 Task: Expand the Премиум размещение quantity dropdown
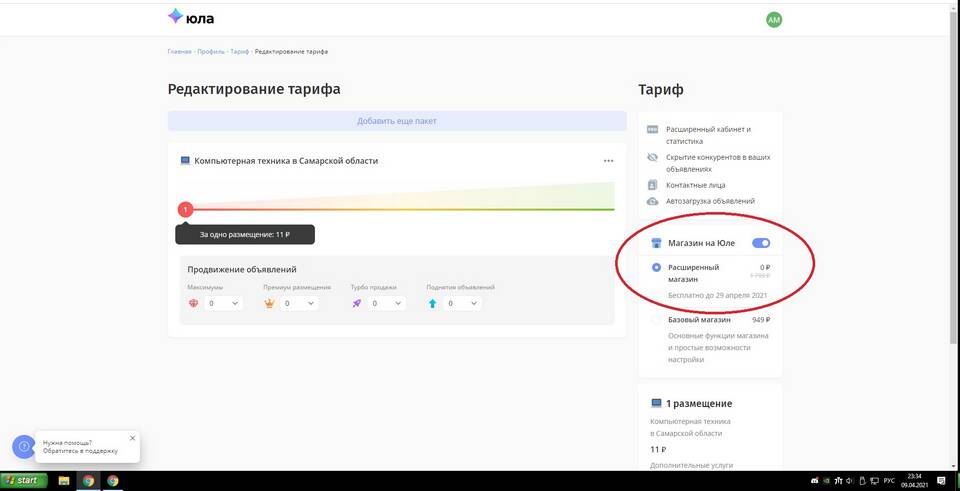299,303
